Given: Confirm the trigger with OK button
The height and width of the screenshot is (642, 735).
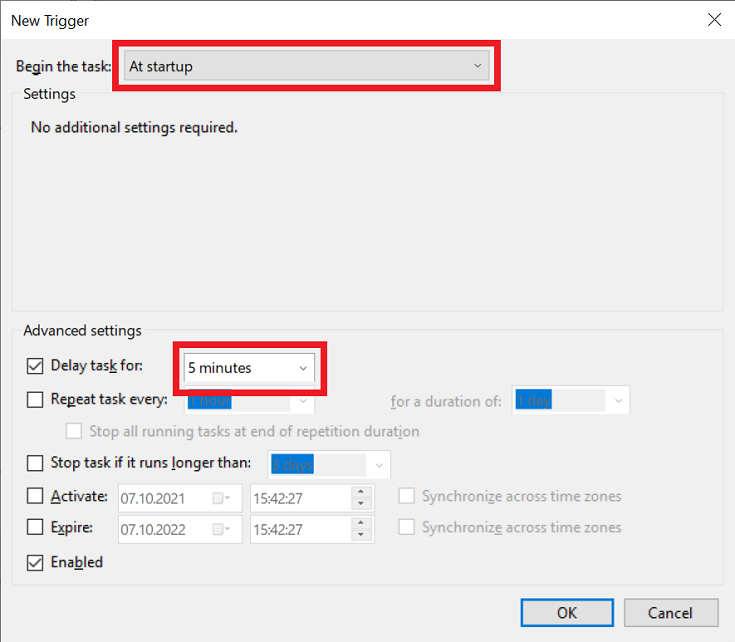Looking at the screenshot, I should (x=567, y=612).
